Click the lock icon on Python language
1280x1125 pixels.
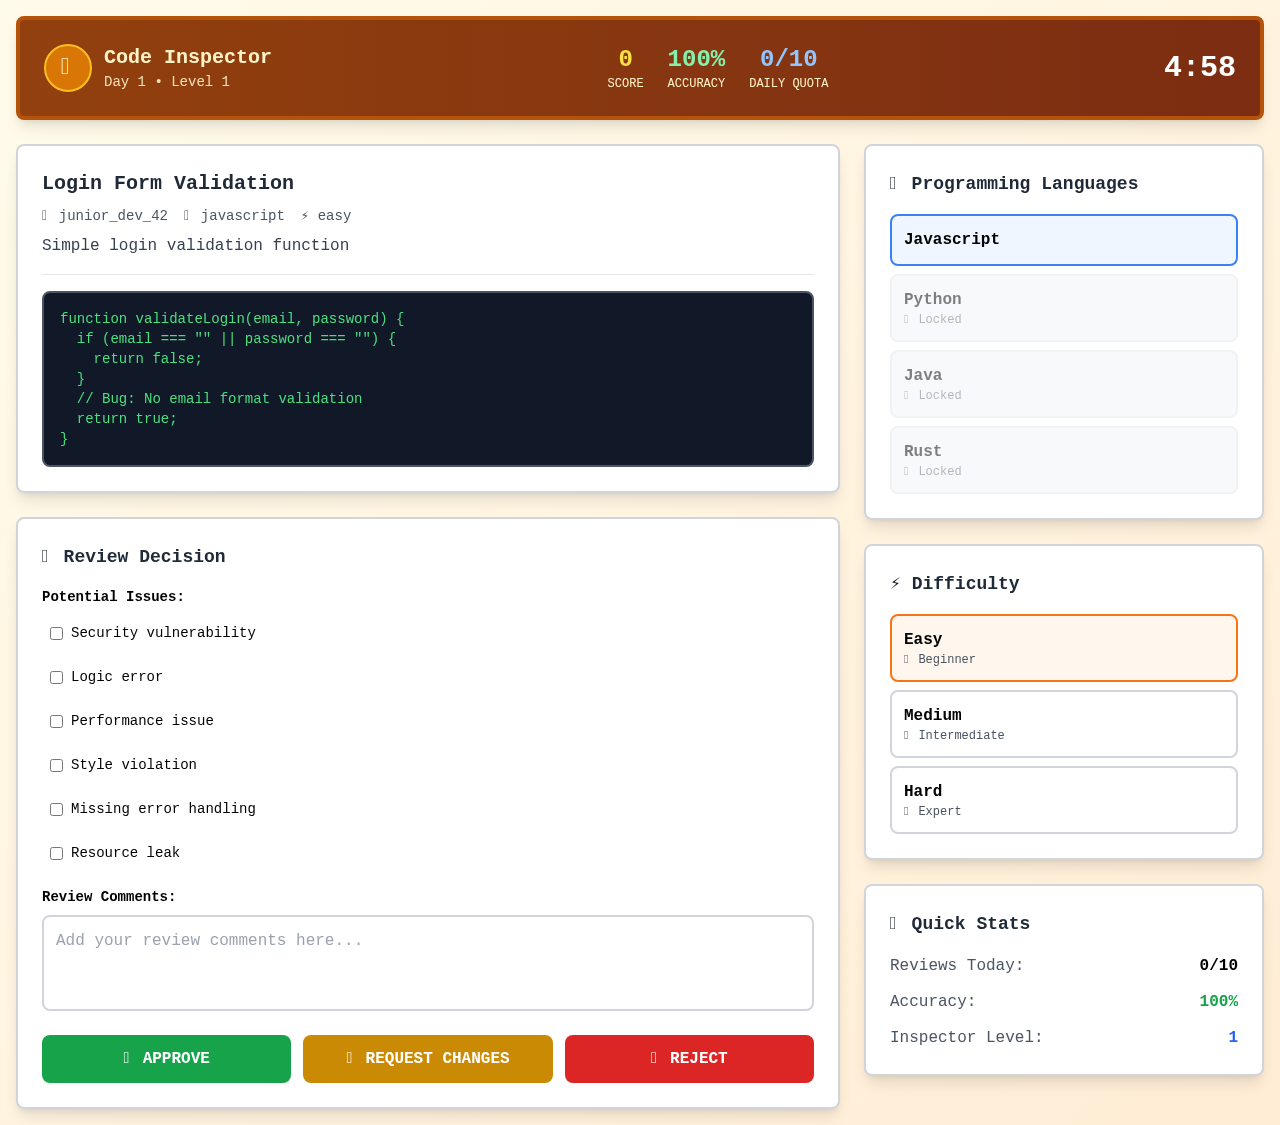(x=908, y=318)
